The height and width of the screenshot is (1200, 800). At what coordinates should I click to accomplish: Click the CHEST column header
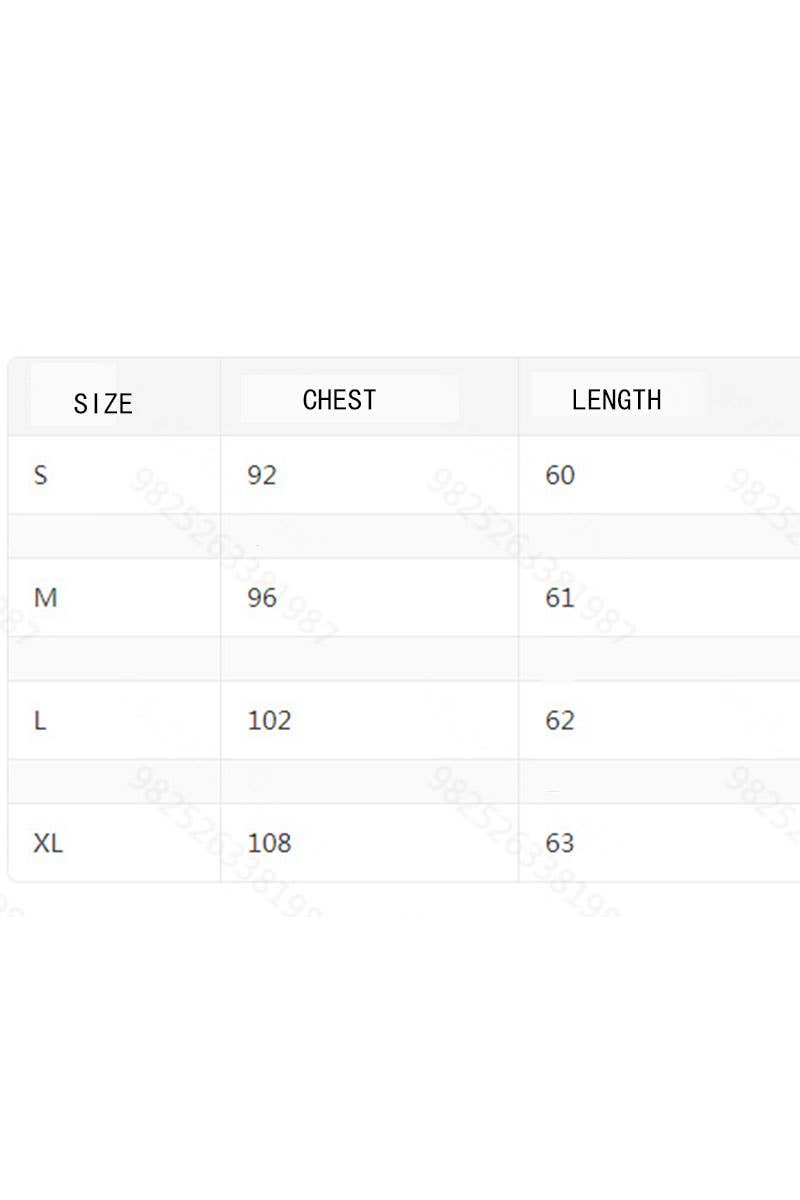pos(339,400)
